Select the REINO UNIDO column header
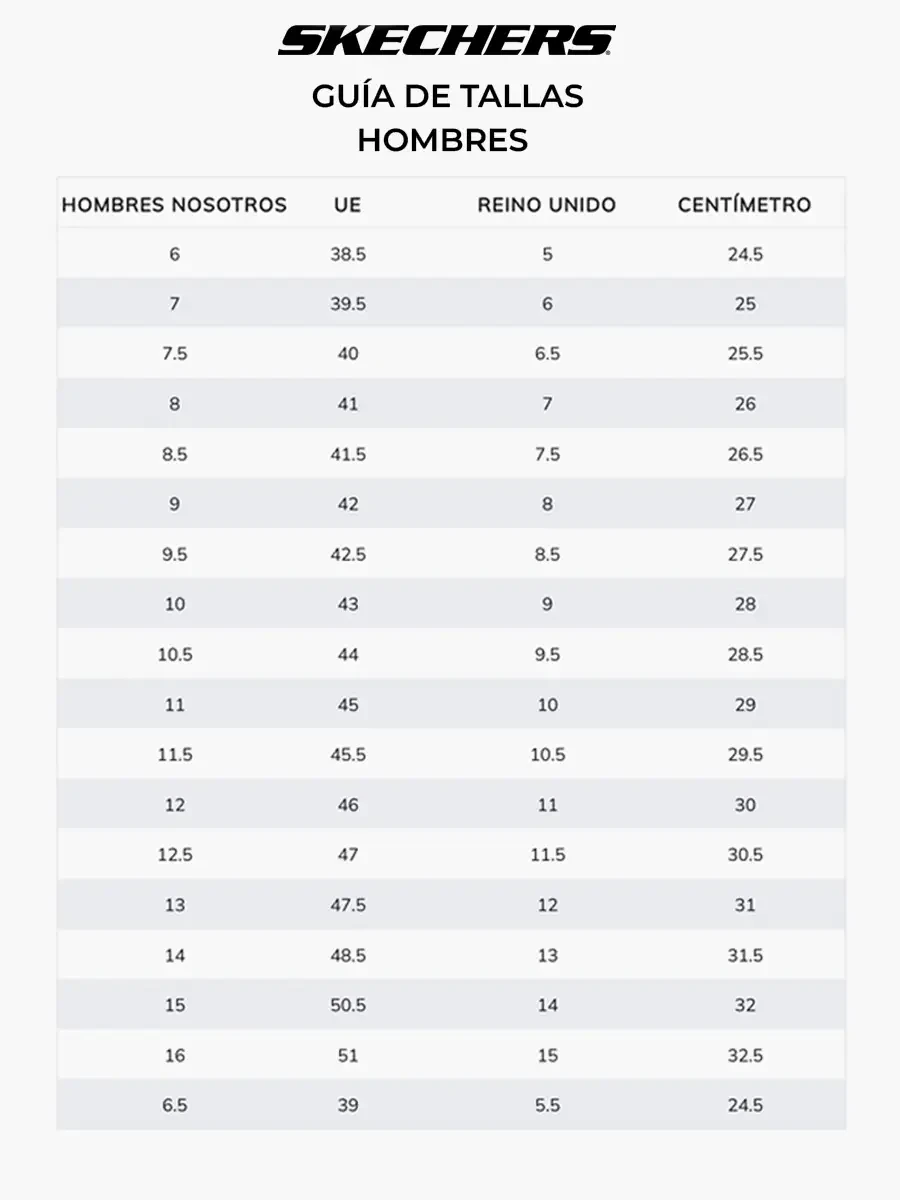This screenshot has width=900, height=1200. pos(547,205)
